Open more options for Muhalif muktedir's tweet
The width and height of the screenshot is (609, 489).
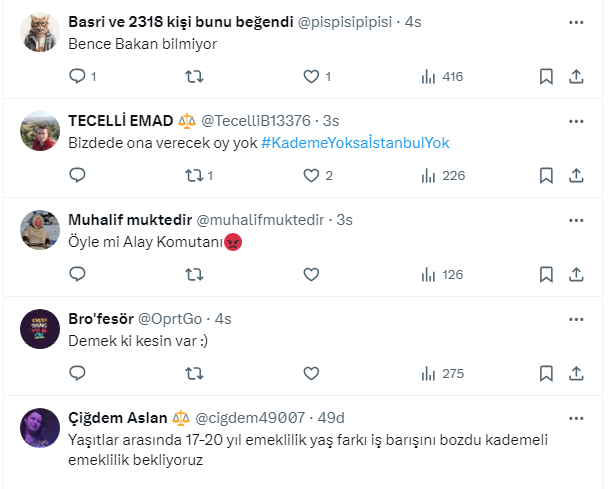[x=576, y=219]
